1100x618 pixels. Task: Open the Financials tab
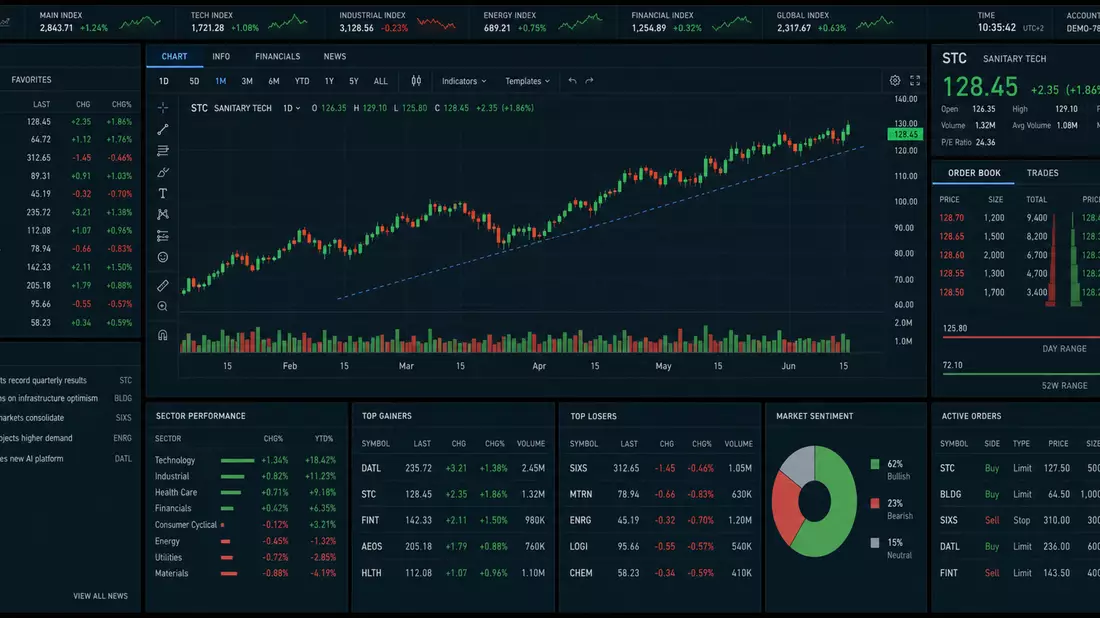point(277,56)
